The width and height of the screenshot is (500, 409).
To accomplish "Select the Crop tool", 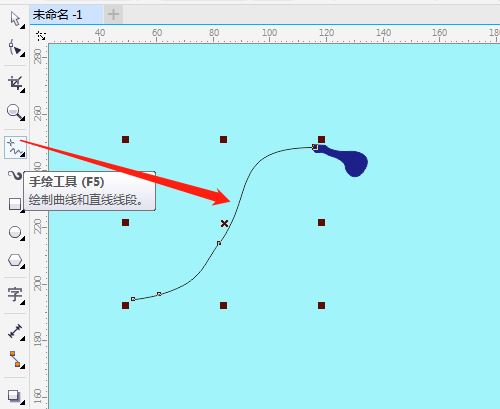I will coord(15,83).
